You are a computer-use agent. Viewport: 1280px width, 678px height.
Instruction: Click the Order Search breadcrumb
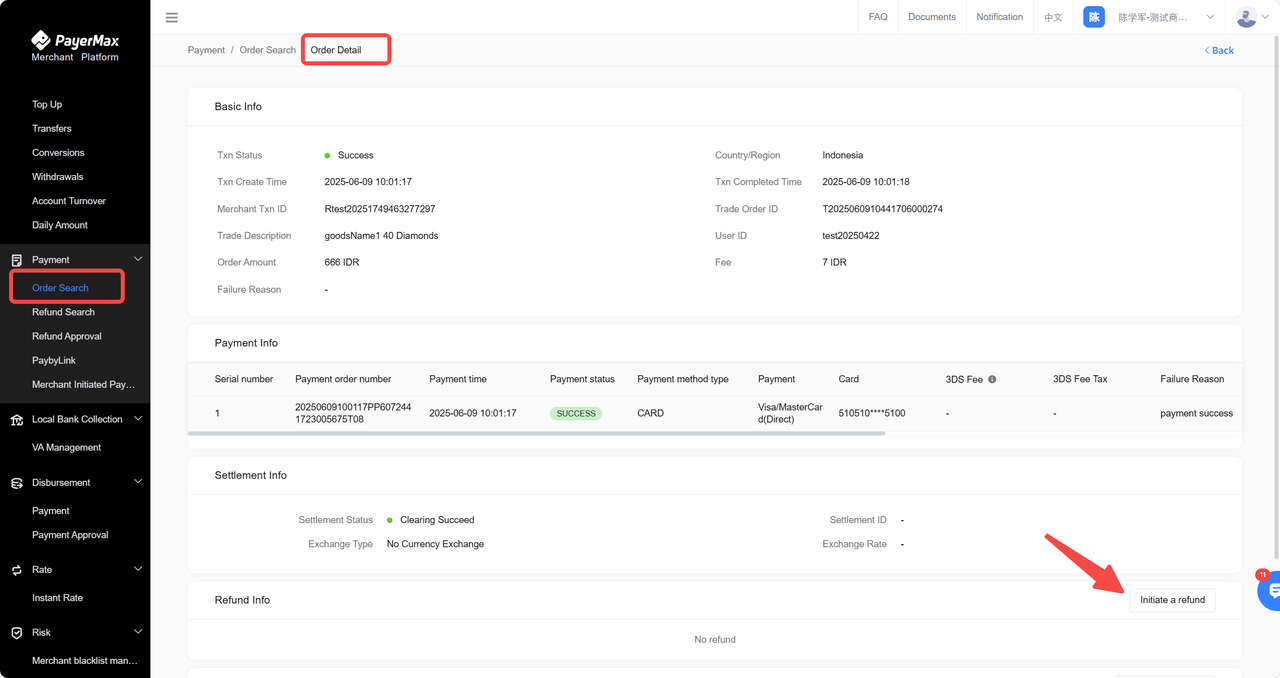[x=268, y=50]
